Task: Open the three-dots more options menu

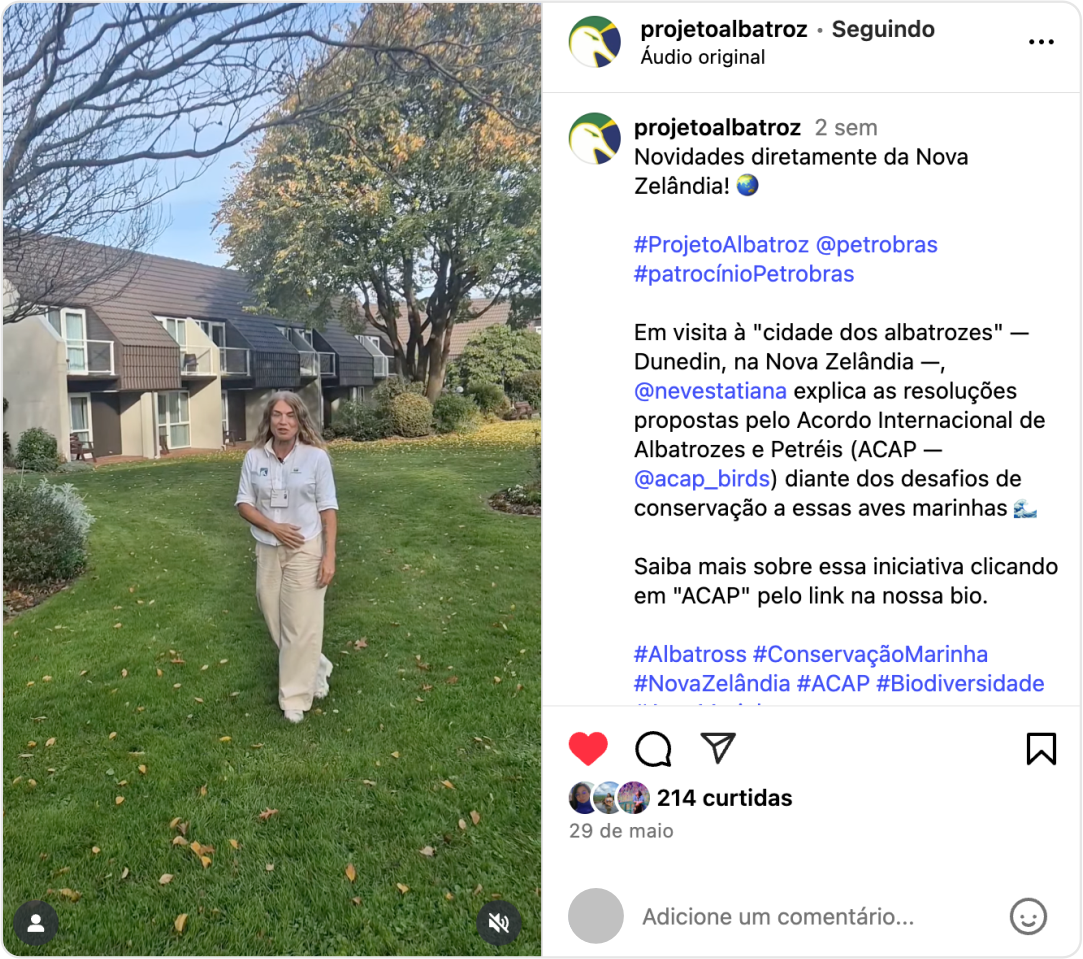Action: 1041,42
